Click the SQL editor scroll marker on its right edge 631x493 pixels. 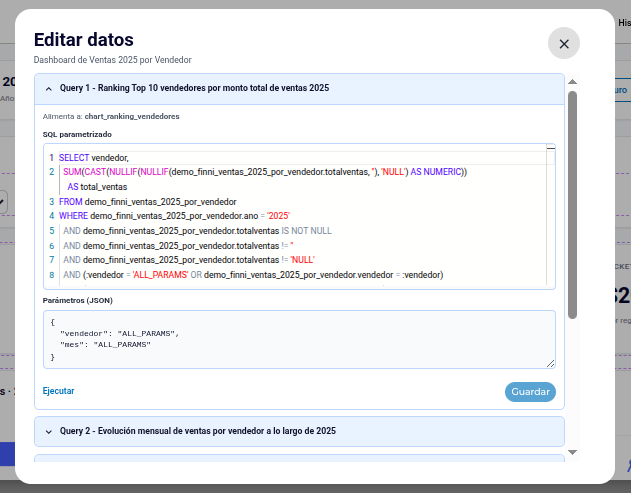point(551,148)
